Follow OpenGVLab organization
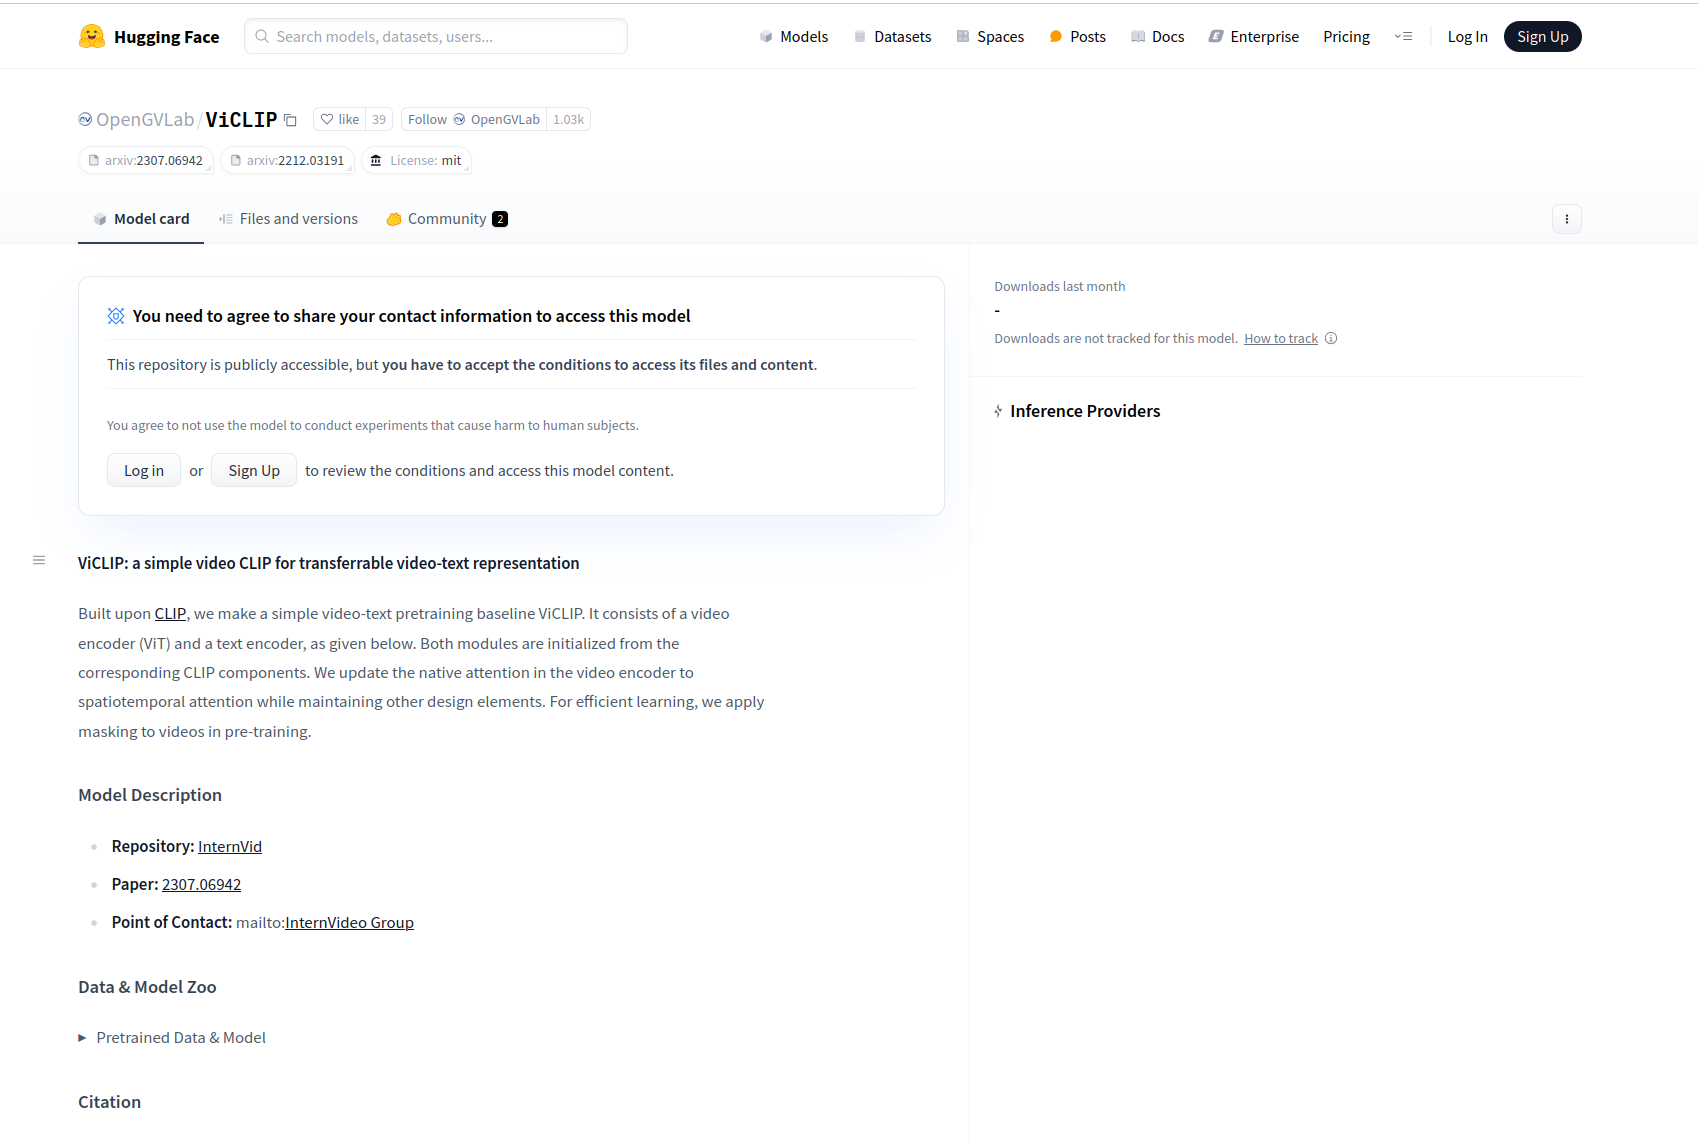The height and width of the screenshot is (1144, 1698). tap(474, 119)
